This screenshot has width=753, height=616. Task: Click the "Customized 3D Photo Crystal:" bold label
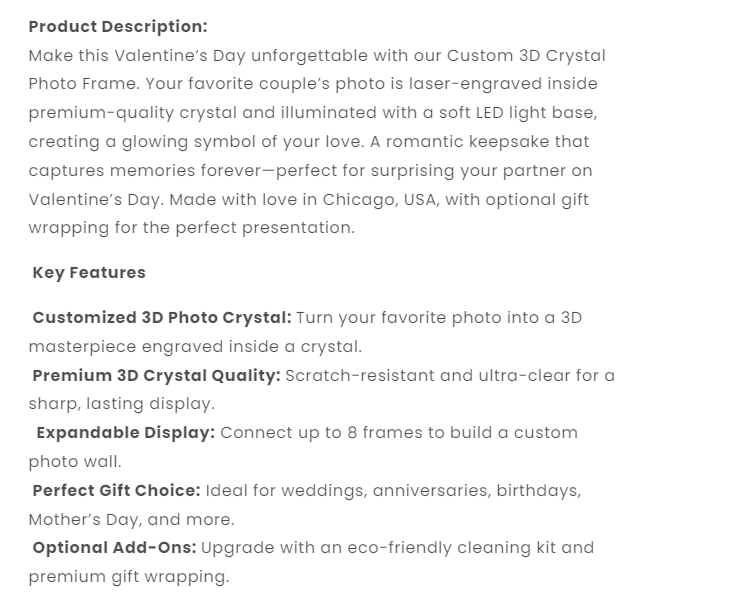(162, 318)
